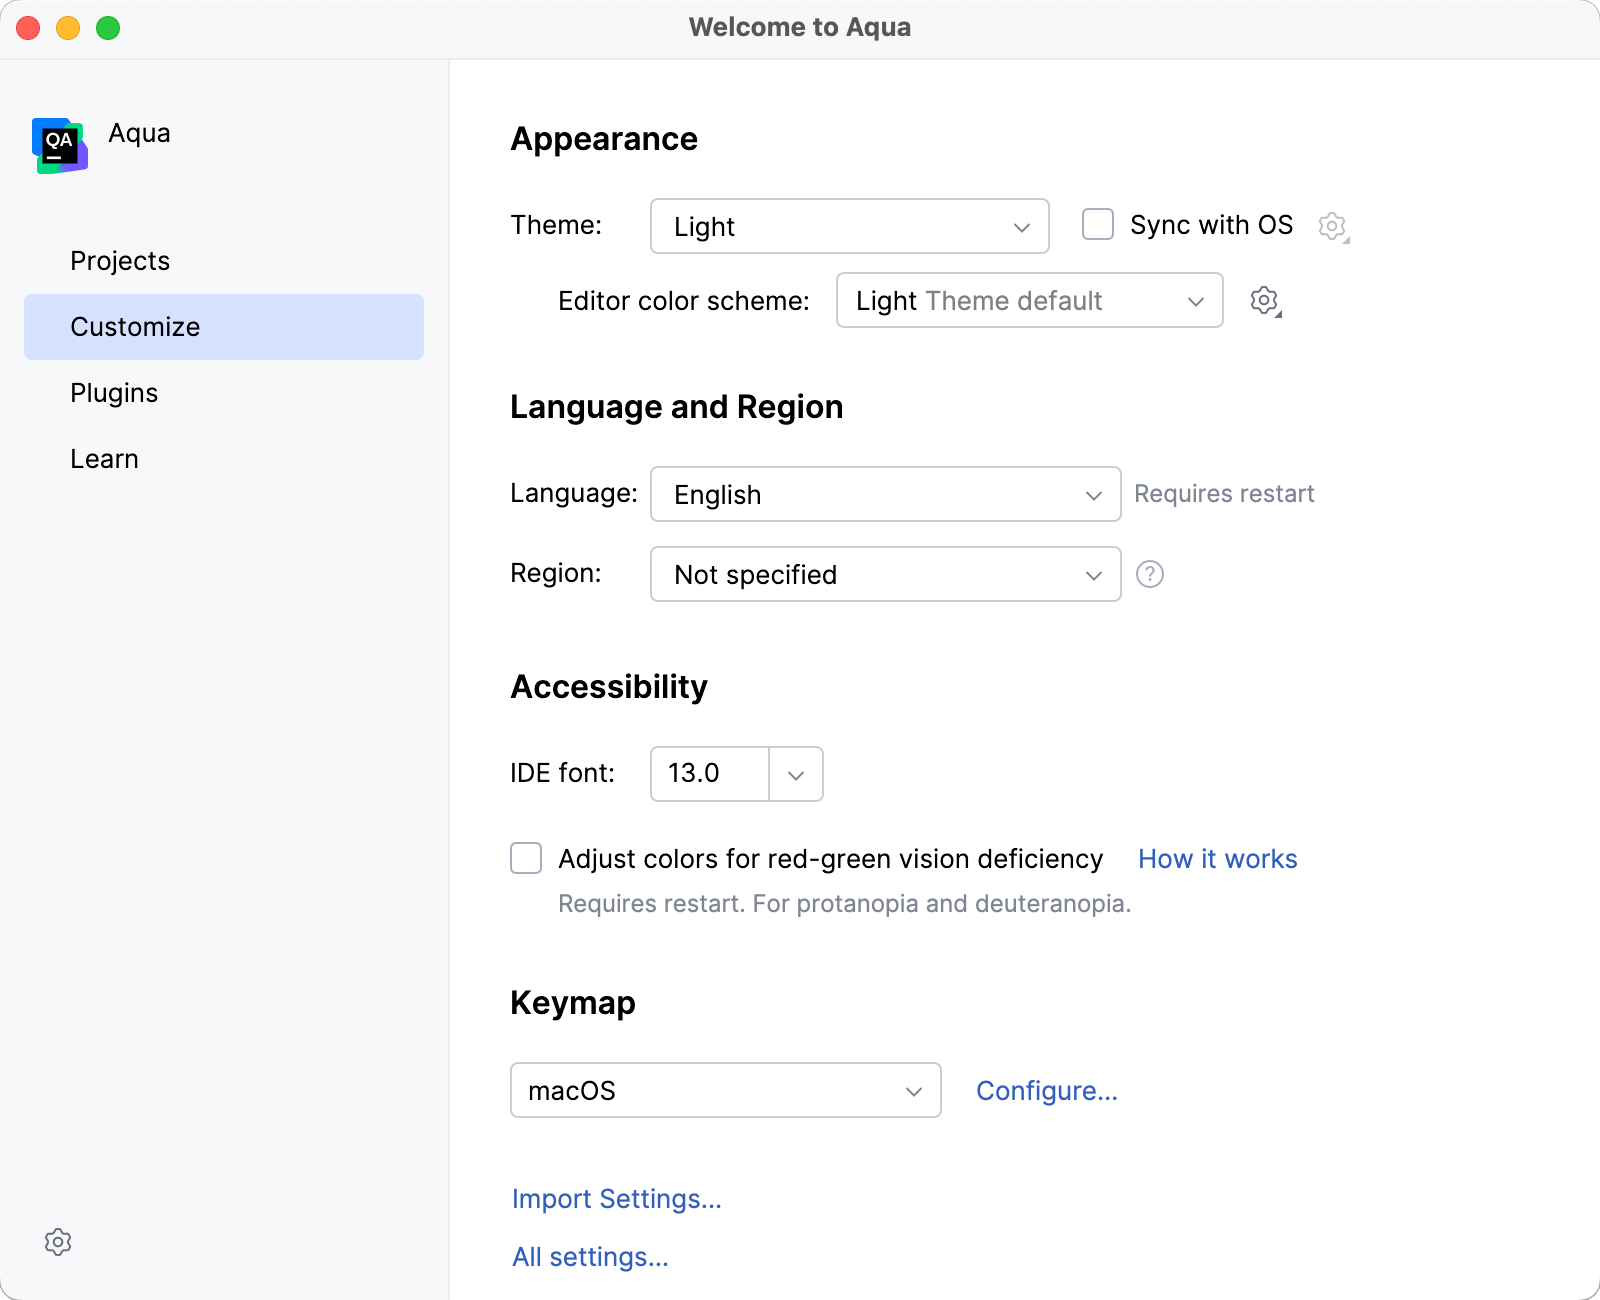Toggle red-green vision deficiency checkbox
This screenshot has height=1300, width=1600.
526,858
